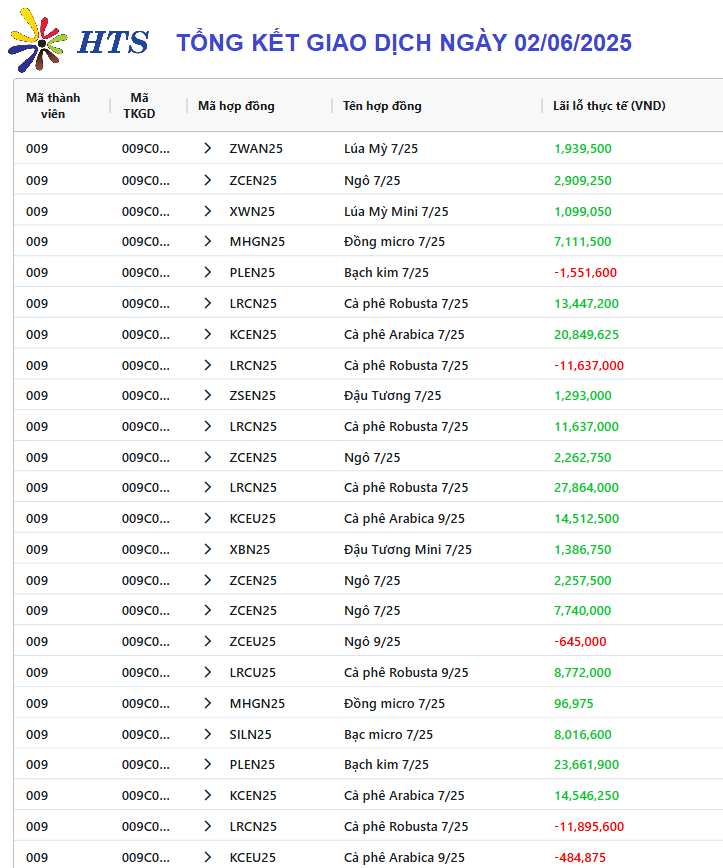Click the Bạch kim 7/25 cell with 23,661,900
This screenshot has height=868, width=723.
386,764
